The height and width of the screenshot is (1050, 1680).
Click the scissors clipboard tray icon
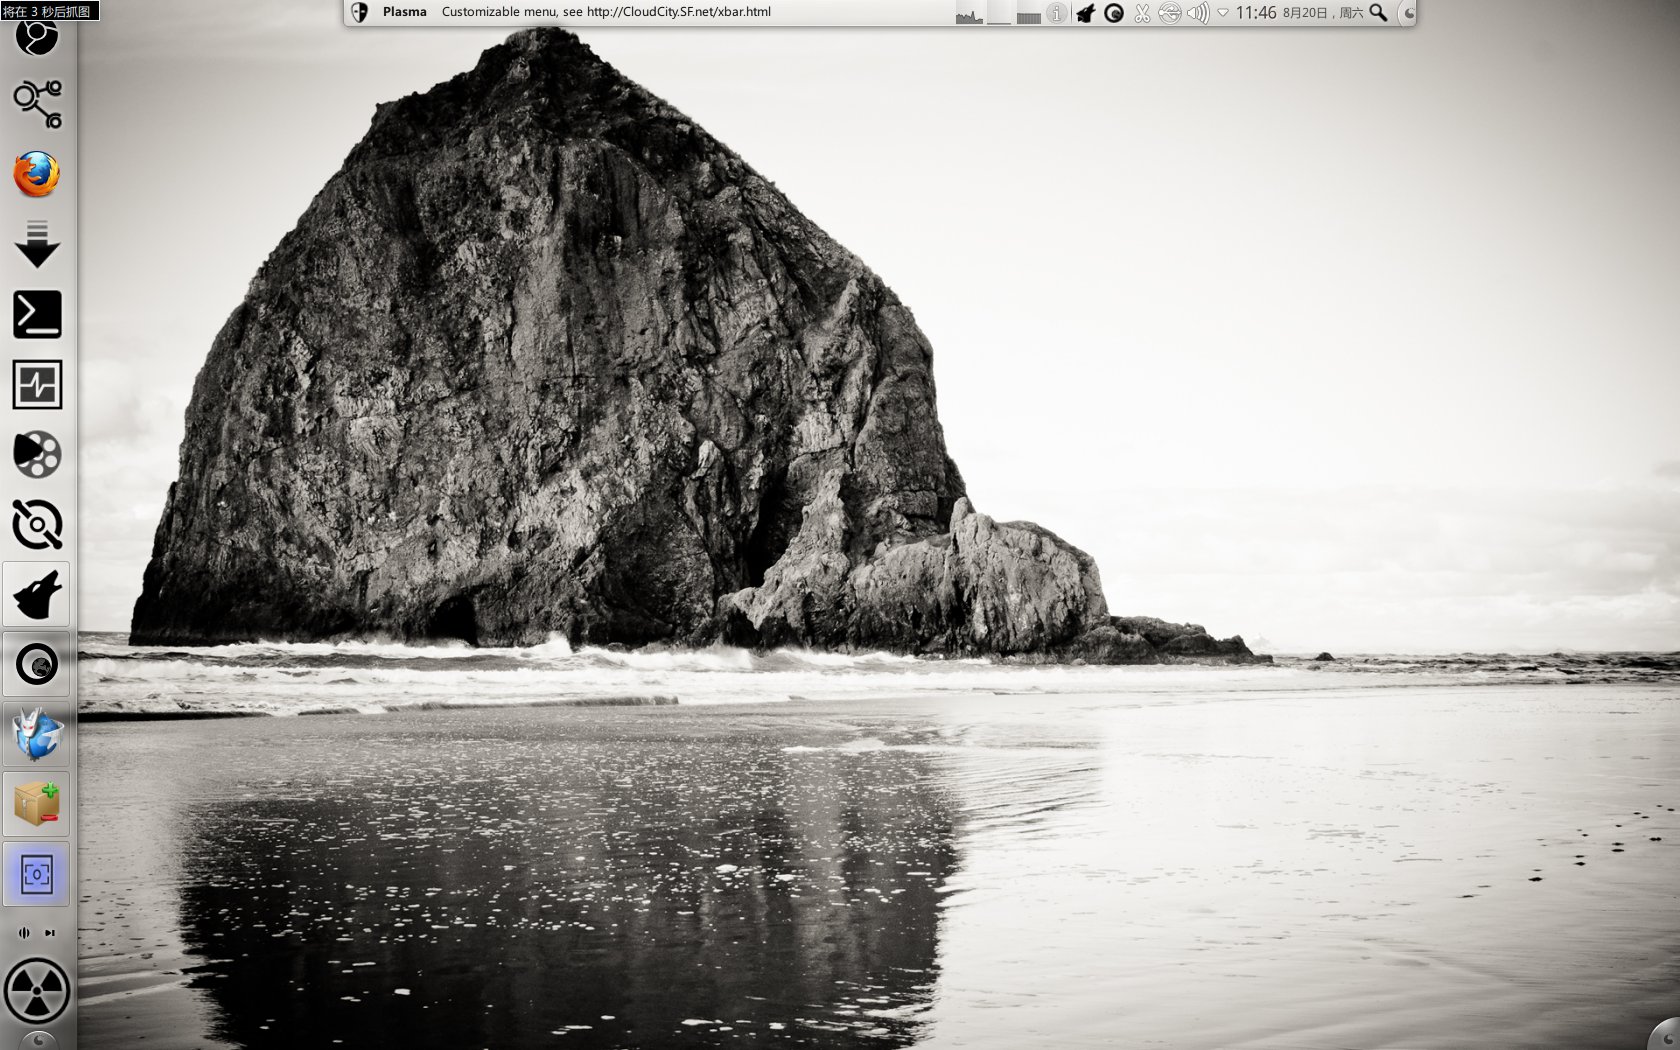(x=1142, y=13)
